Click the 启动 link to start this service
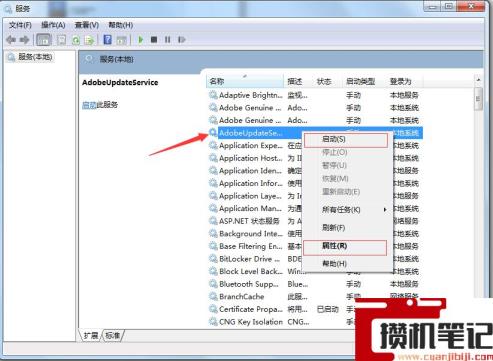The image size is (493, 361). [89, 105]
